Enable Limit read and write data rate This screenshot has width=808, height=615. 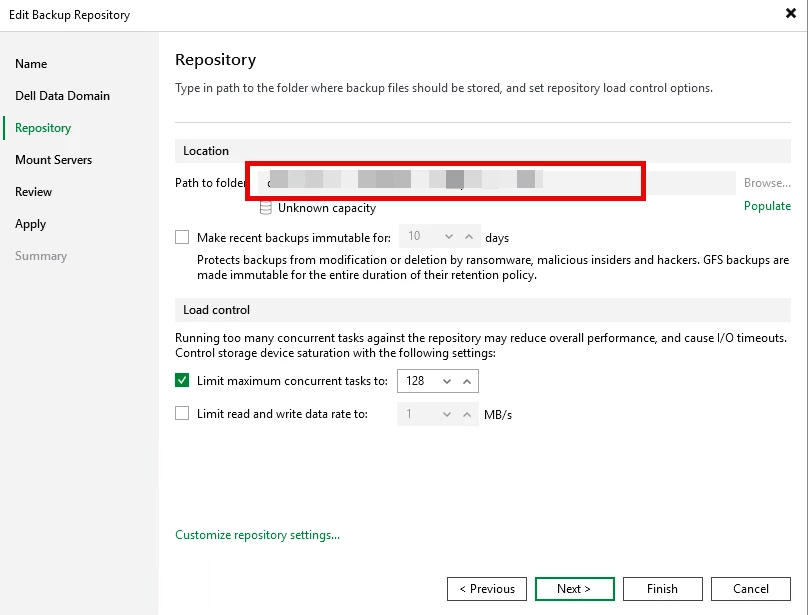point(182,413)
